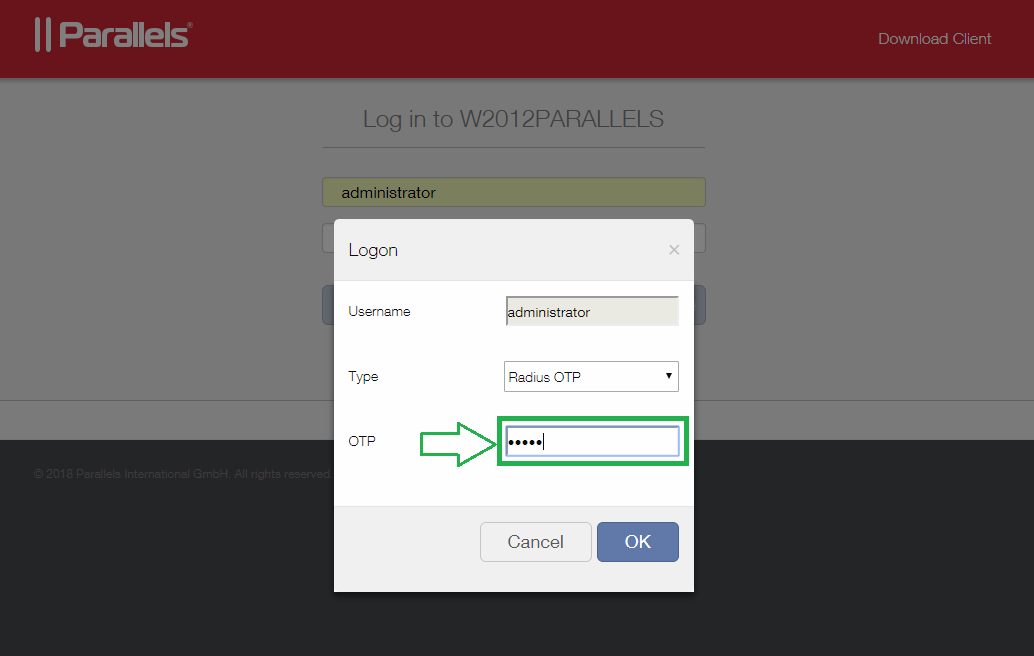Focus the OTP password input field

[x=592, y=441]
